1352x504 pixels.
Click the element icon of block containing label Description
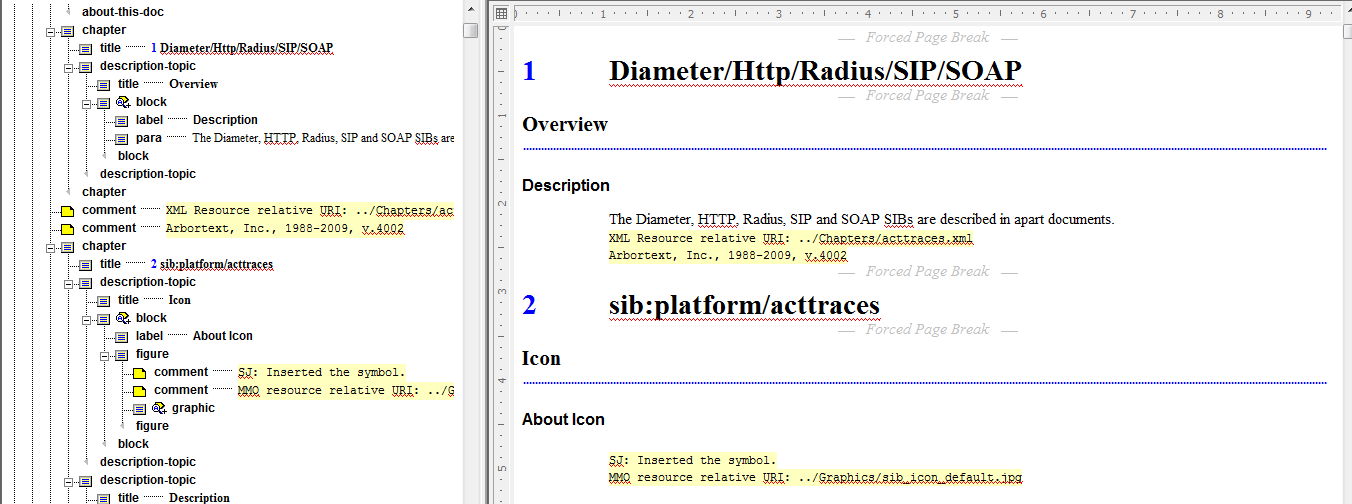pos(104,102)
